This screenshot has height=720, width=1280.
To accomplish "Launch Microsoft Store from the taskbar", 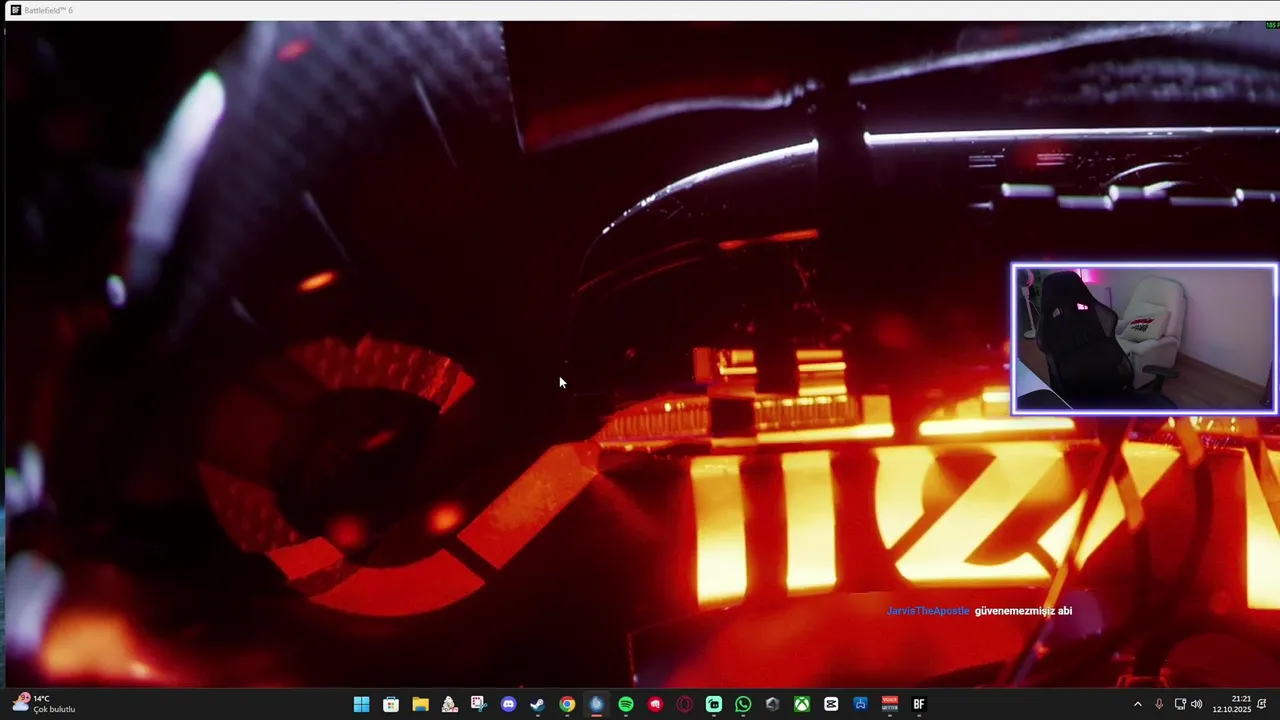I will pyautogui.click(x=391, y=704).
